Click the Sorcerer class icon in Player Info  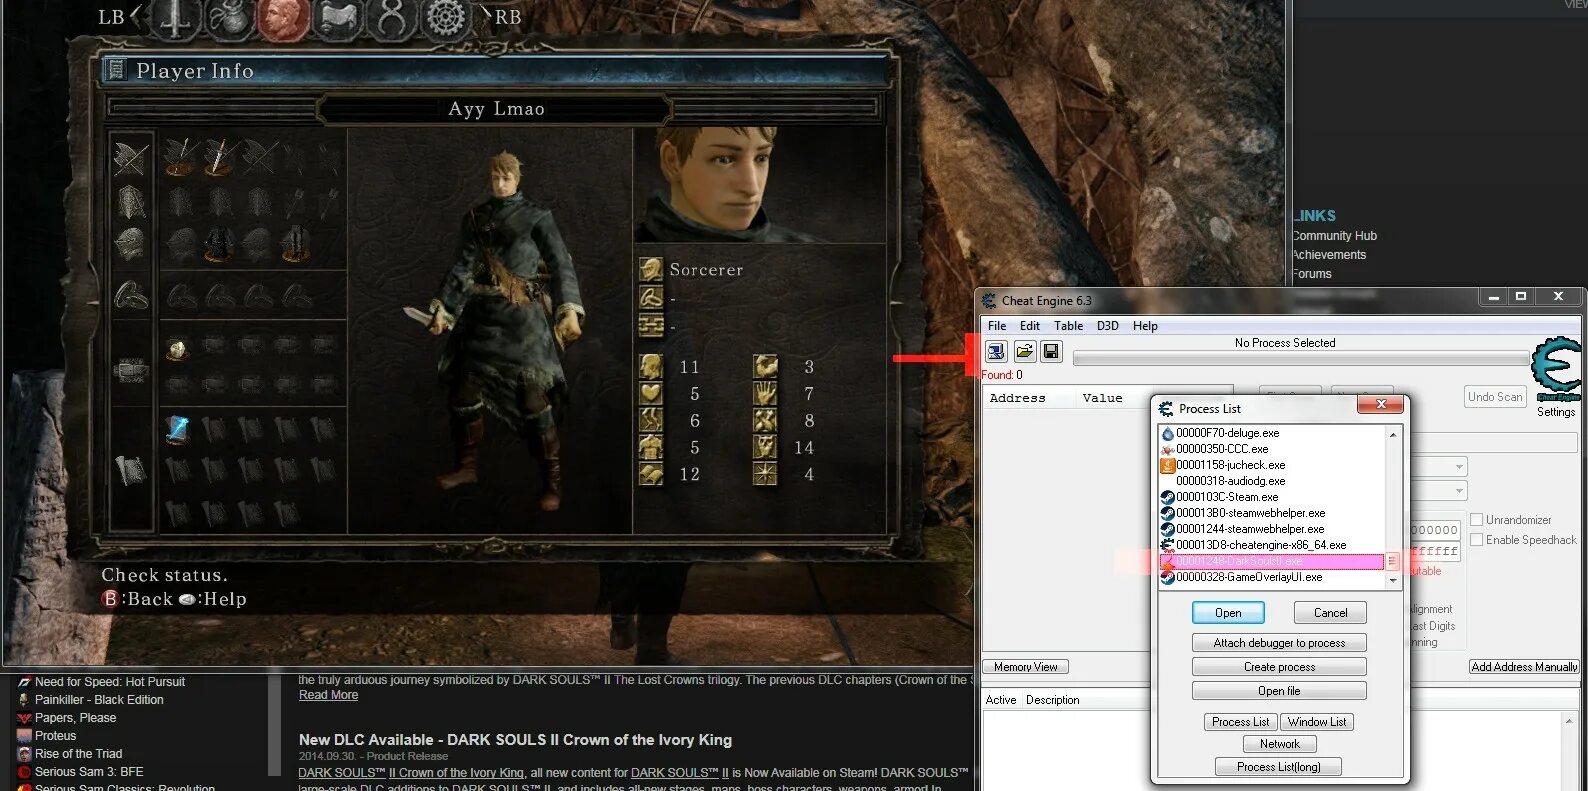tap(651, 269)
